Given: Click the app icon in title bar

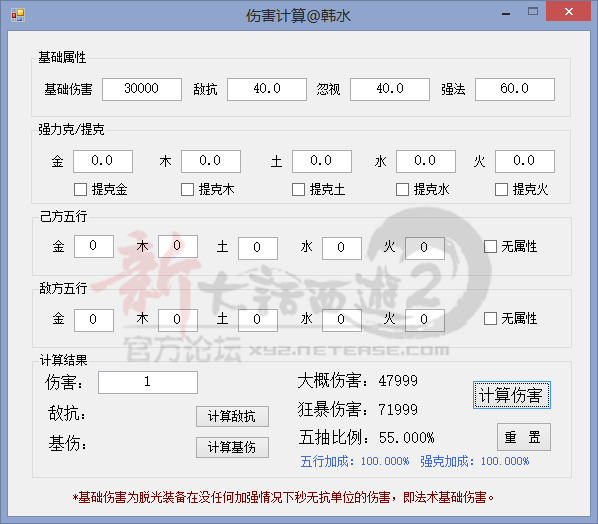Looking at the screenshot, I should click(18, 15).
